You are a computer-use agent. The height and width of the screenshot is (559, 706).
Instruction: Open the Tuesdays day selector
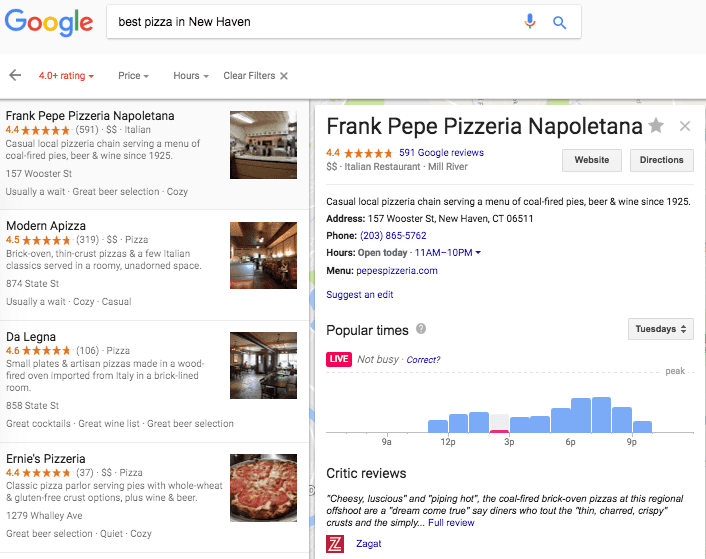tap(661, 329)
